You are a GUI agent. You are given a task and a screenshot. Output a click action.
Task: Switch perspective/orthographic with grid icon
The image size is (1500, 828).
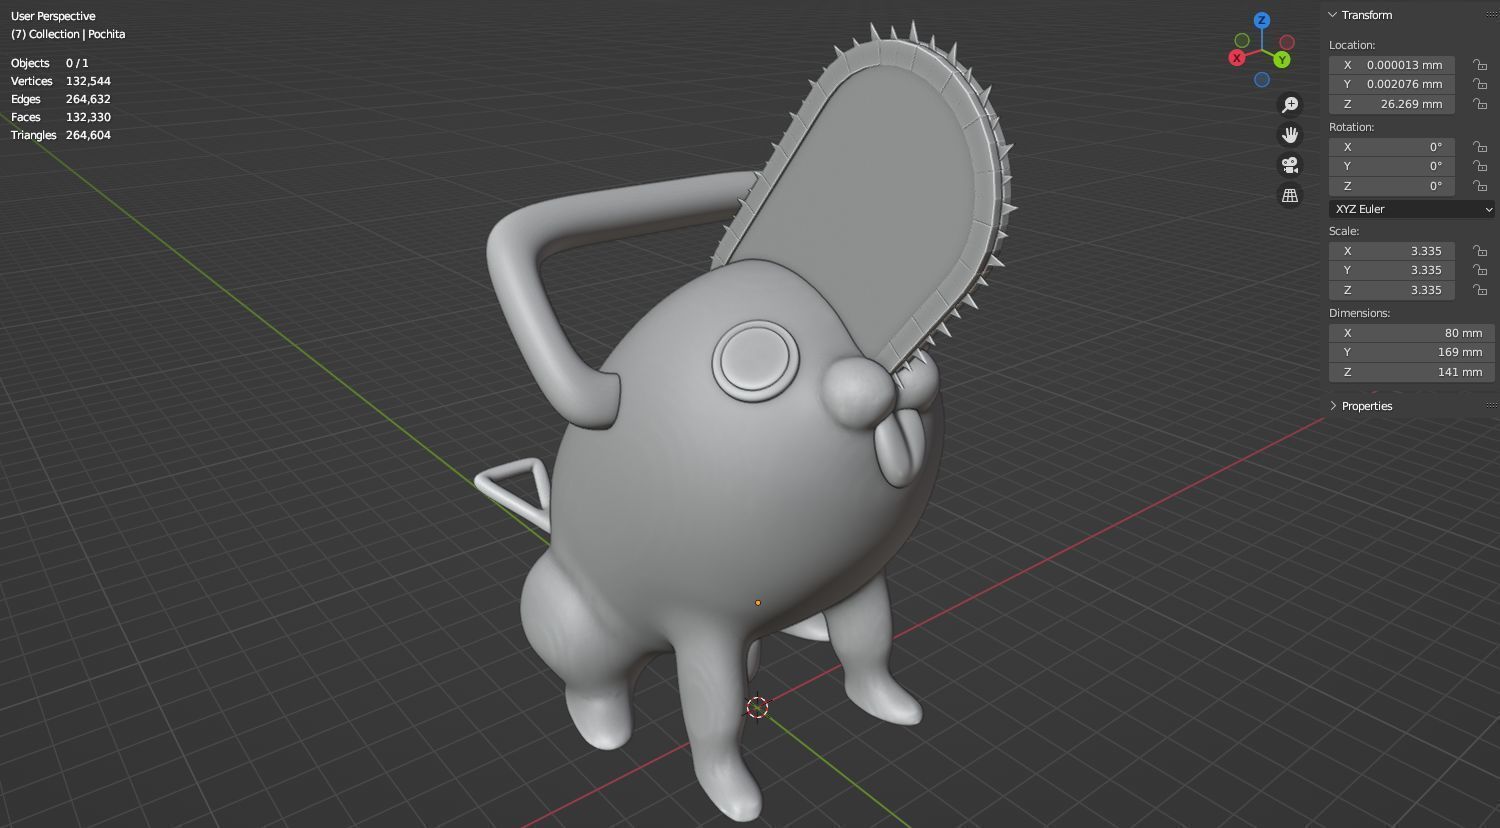(x=1290, y=195)
